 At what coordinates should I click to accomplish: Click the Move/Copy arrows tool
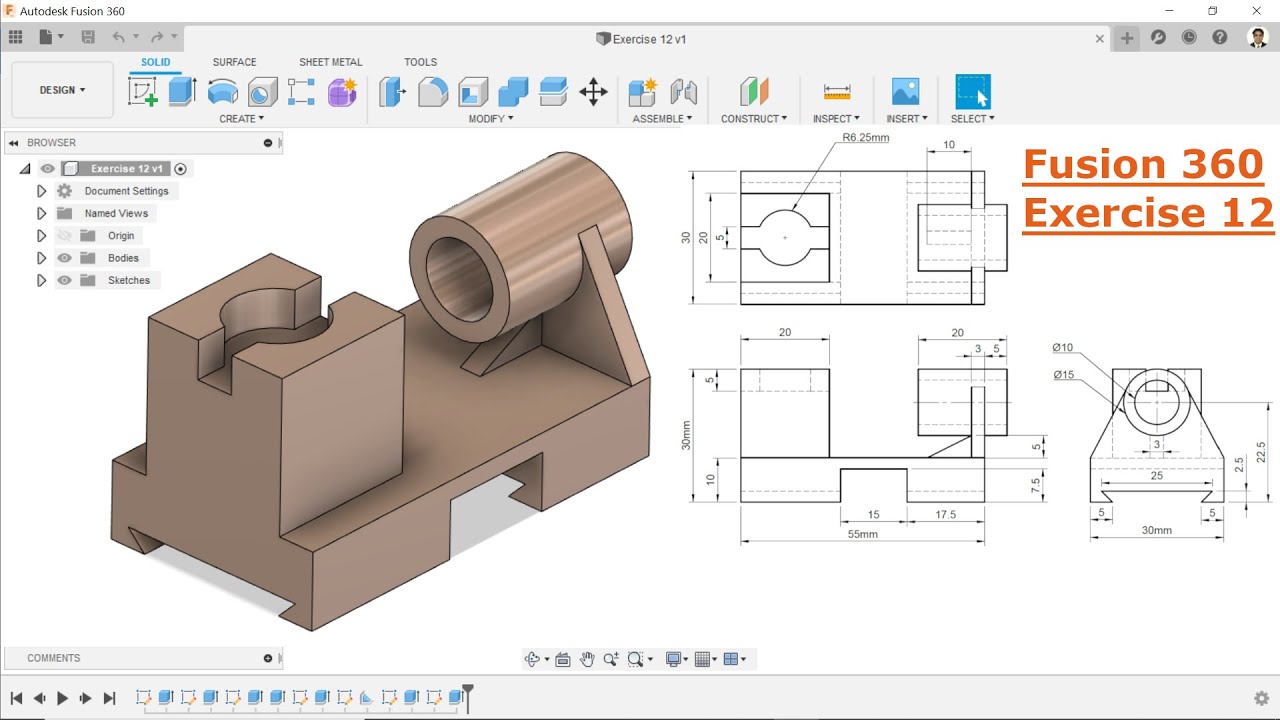(593, 92)
